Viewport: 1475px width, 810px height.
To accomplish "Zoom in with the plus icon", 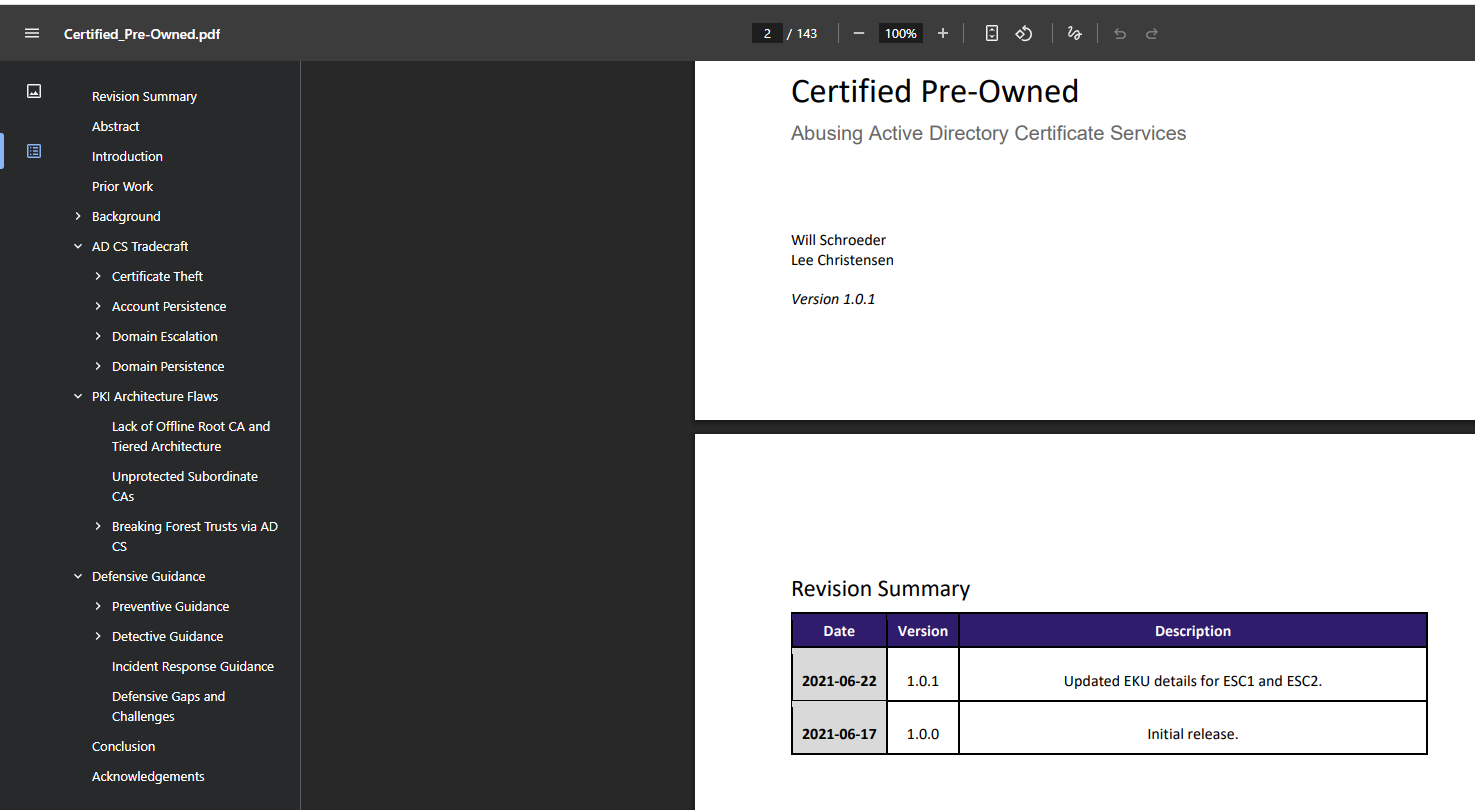I will pyautogui.click(x=942, y=33).
